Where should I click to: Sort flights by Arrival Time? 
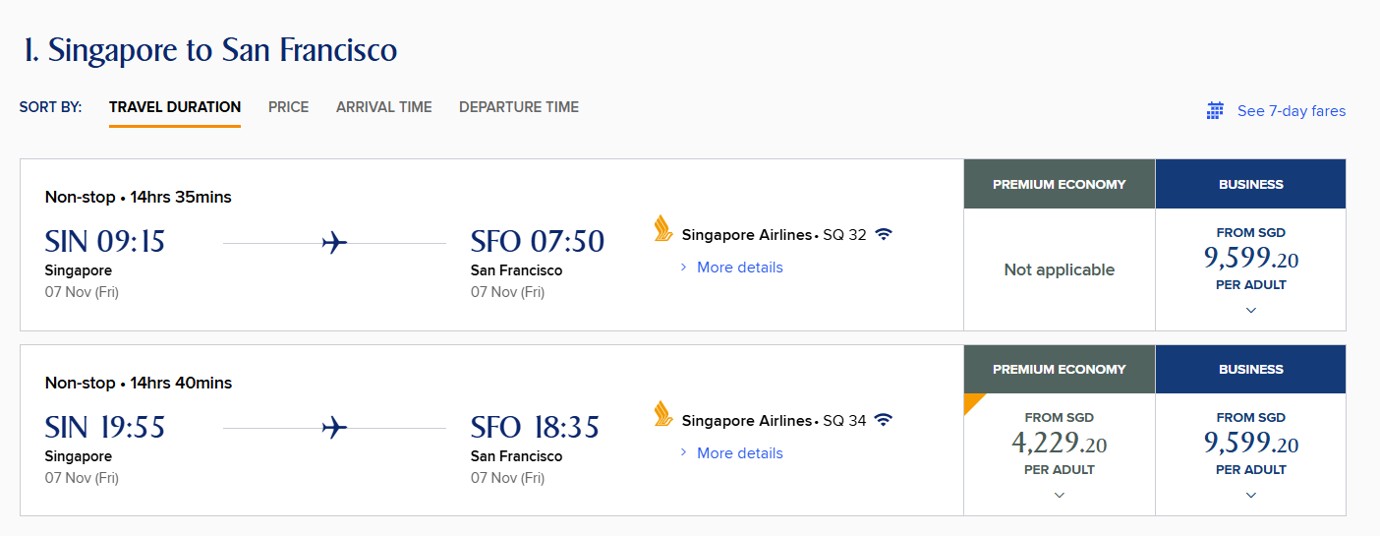[x=384, y=107]
